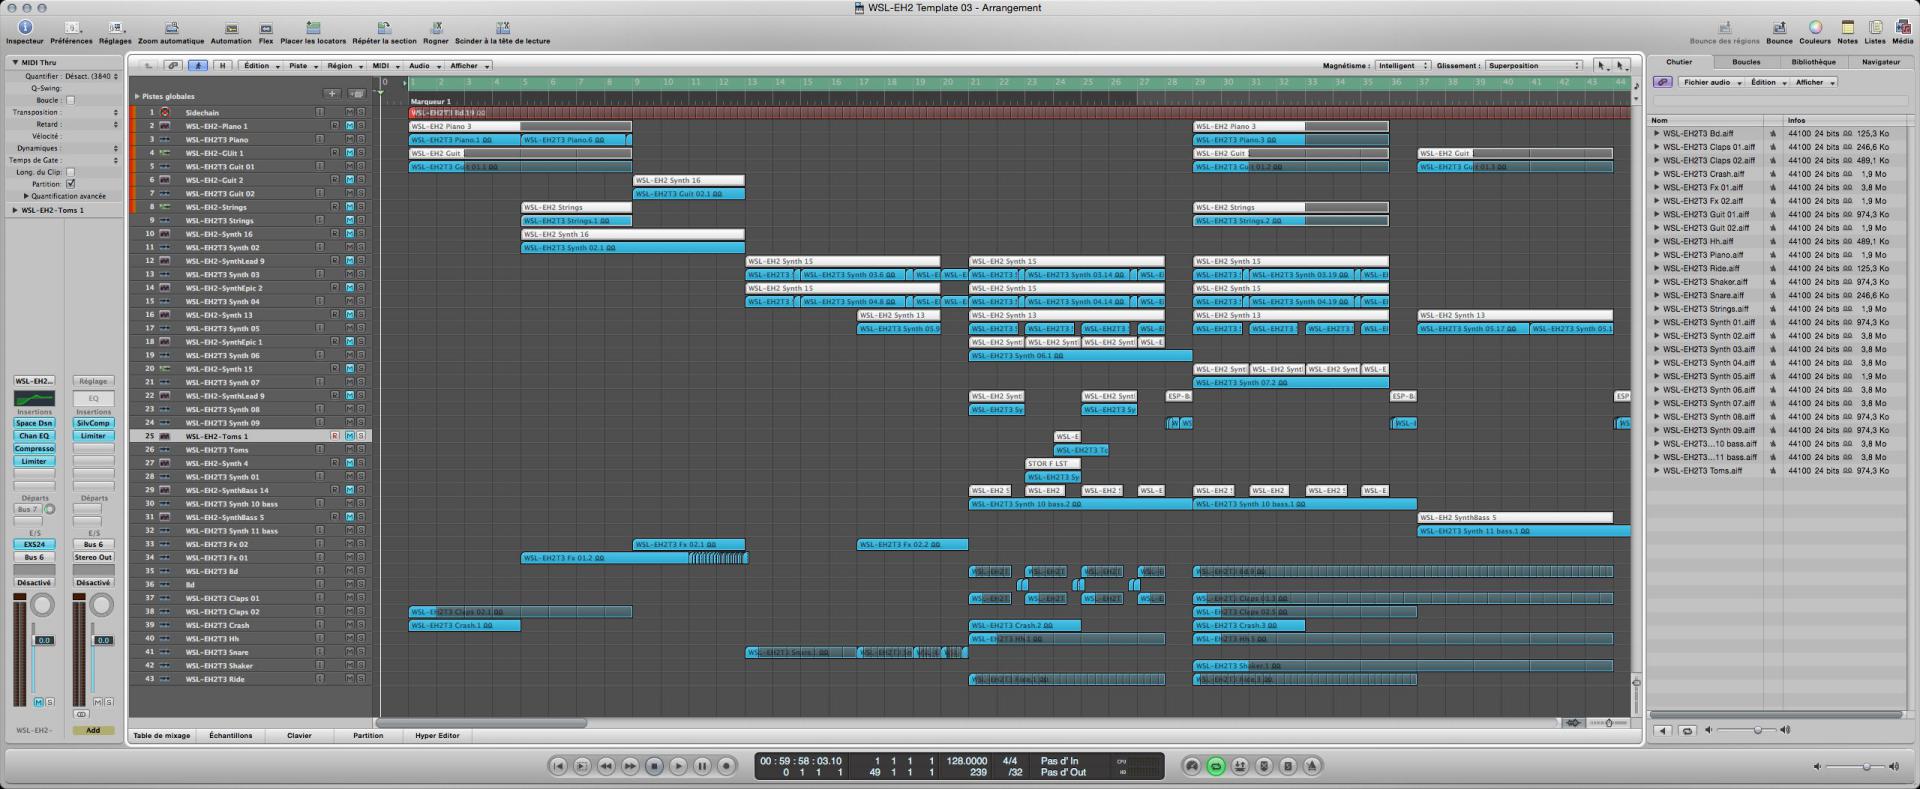Click Go to Beginning transport button

click(558, 766)
